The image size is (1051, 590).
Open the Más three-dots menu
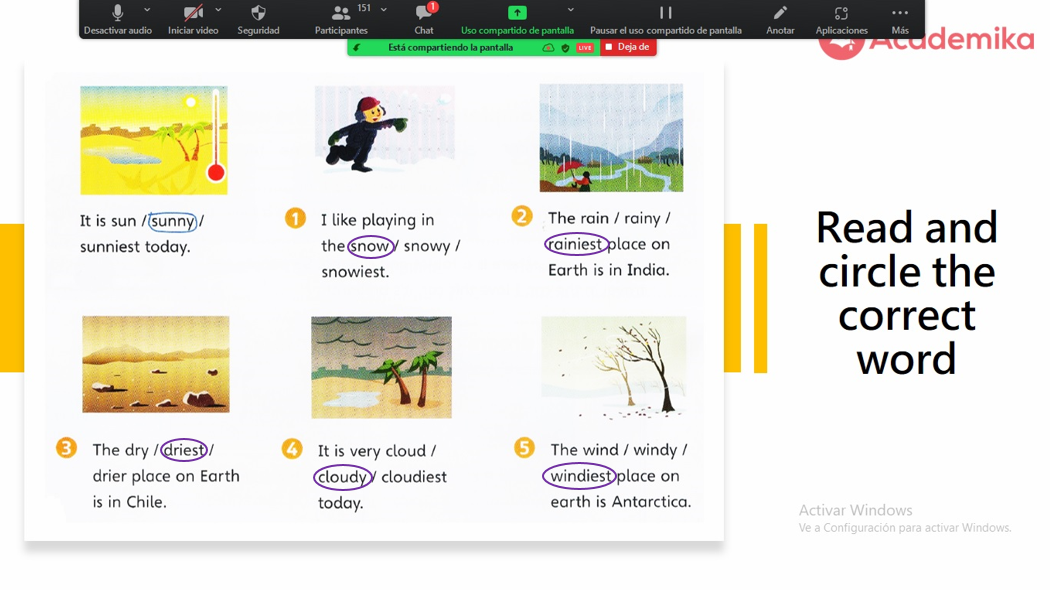click(x=900, y=19)
